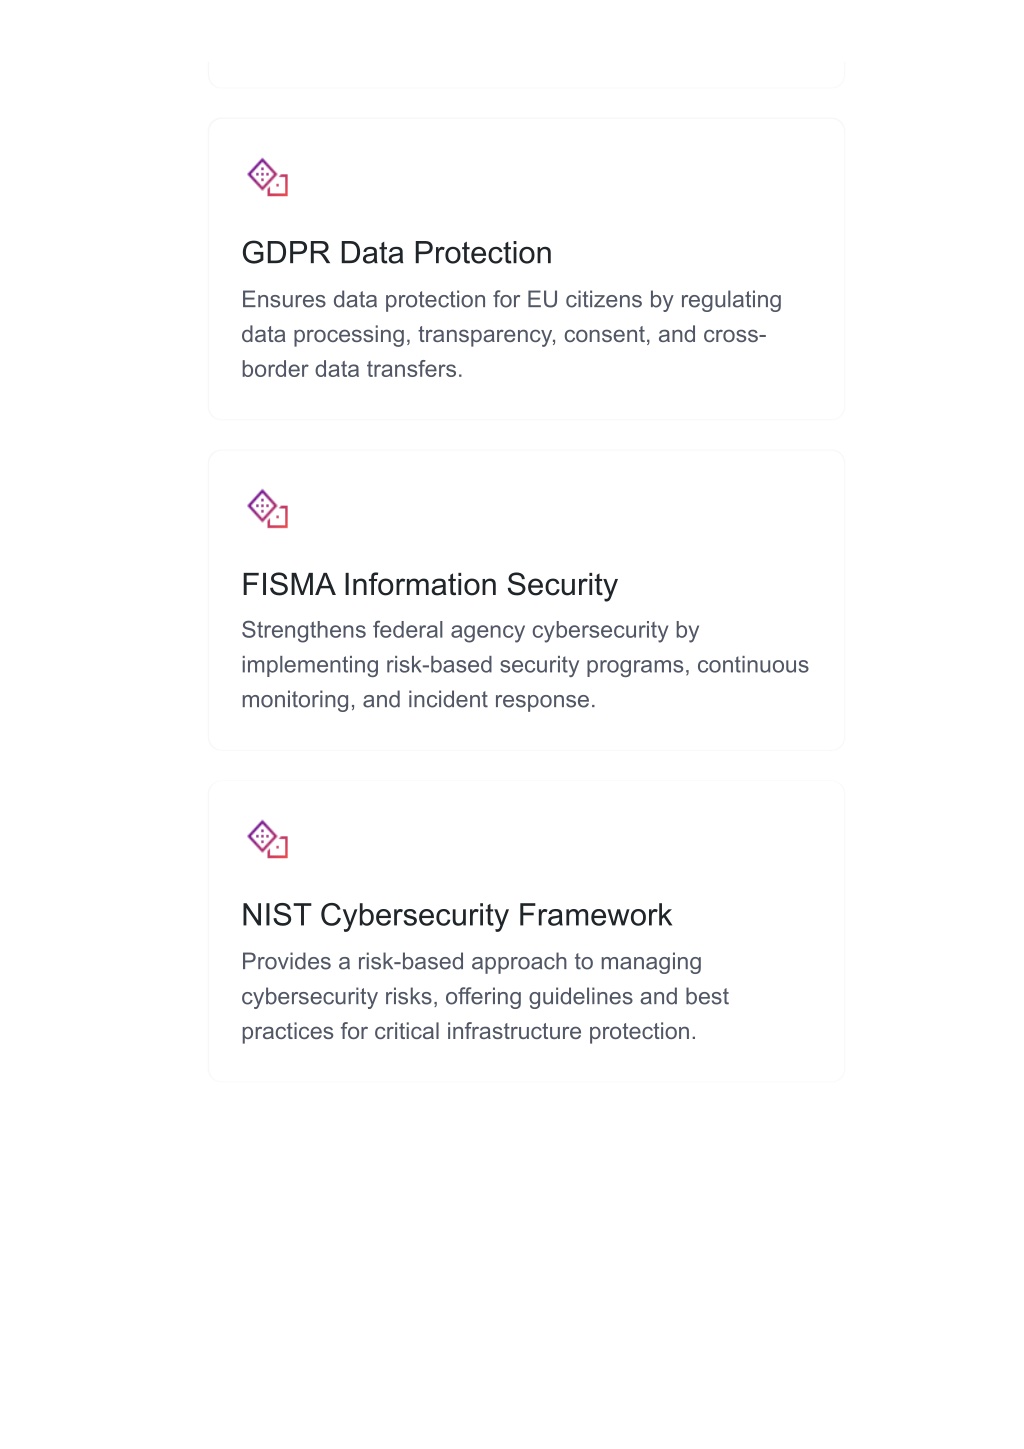Viewport: 1024px width, 1449px height.
Task: Click the word "Security" in the FISMA heading
Action: click(562, 584)
